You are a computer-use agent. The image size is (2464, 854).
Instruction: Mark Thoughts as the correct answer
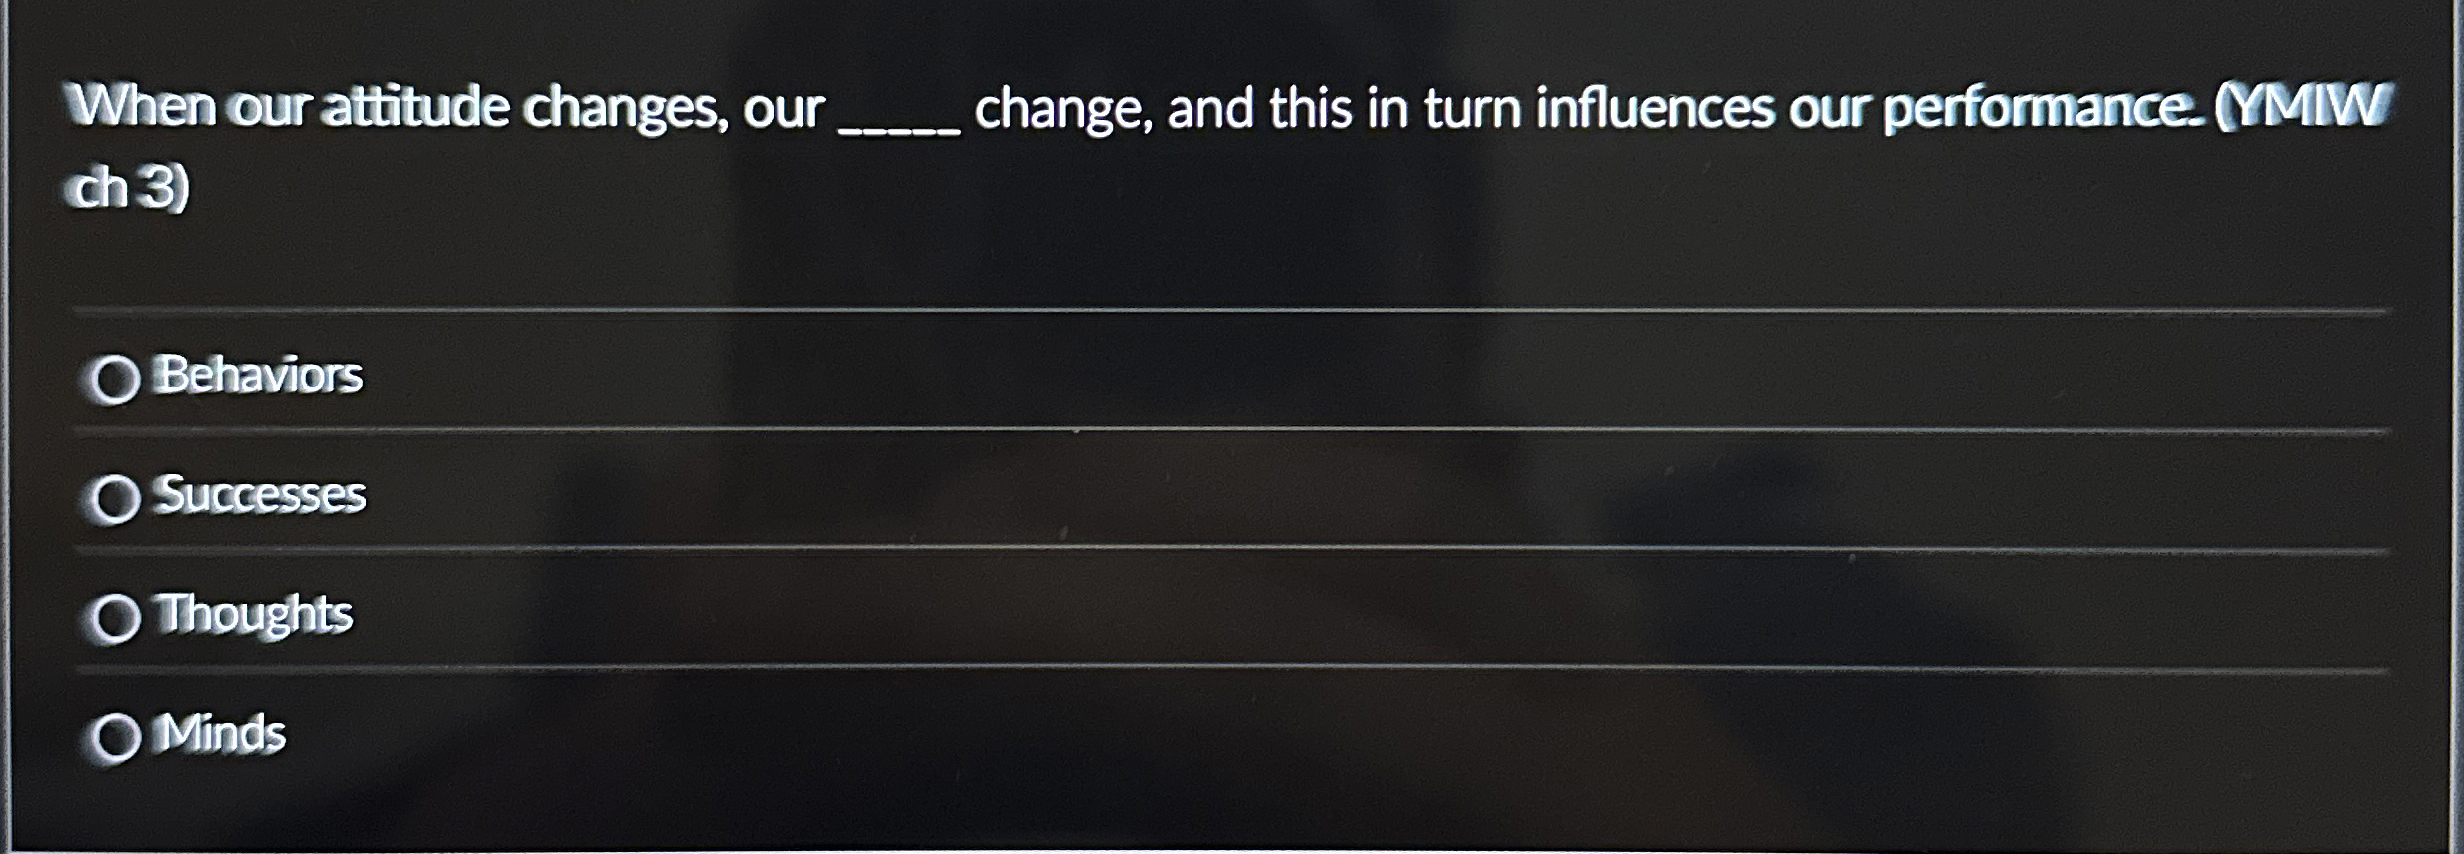click(x=115, y=618)
